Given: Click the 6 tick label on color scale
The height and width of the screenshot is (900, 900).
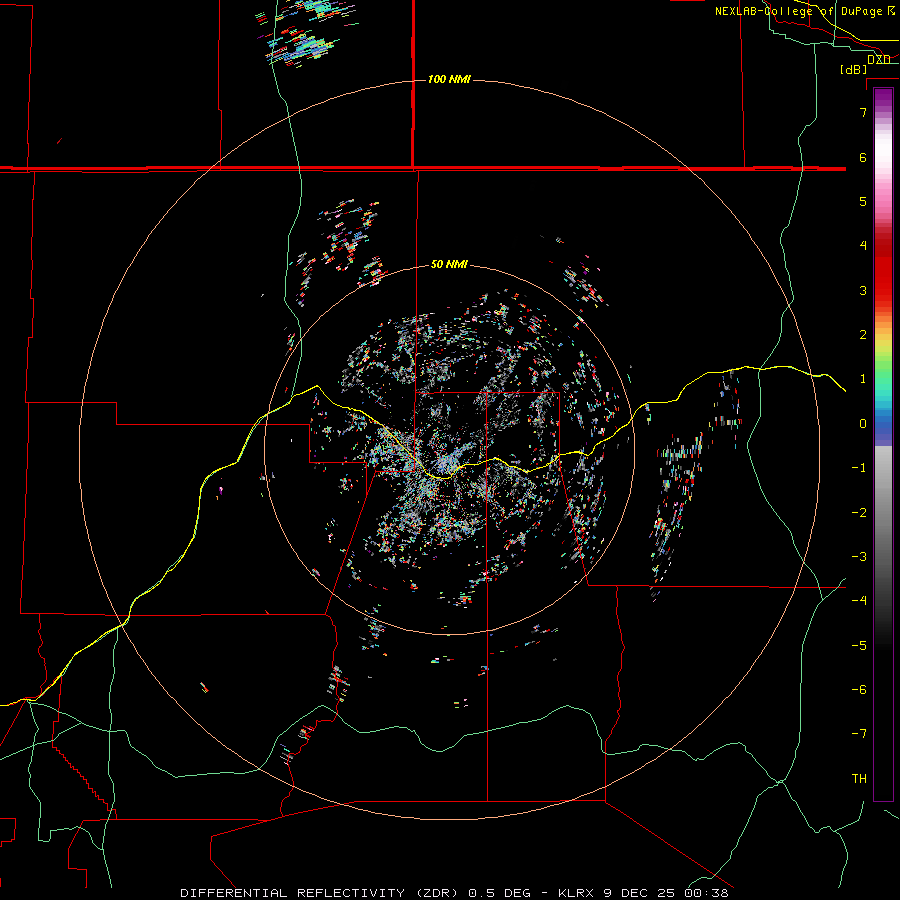Looking at the screenshot, I should (863, 157).
